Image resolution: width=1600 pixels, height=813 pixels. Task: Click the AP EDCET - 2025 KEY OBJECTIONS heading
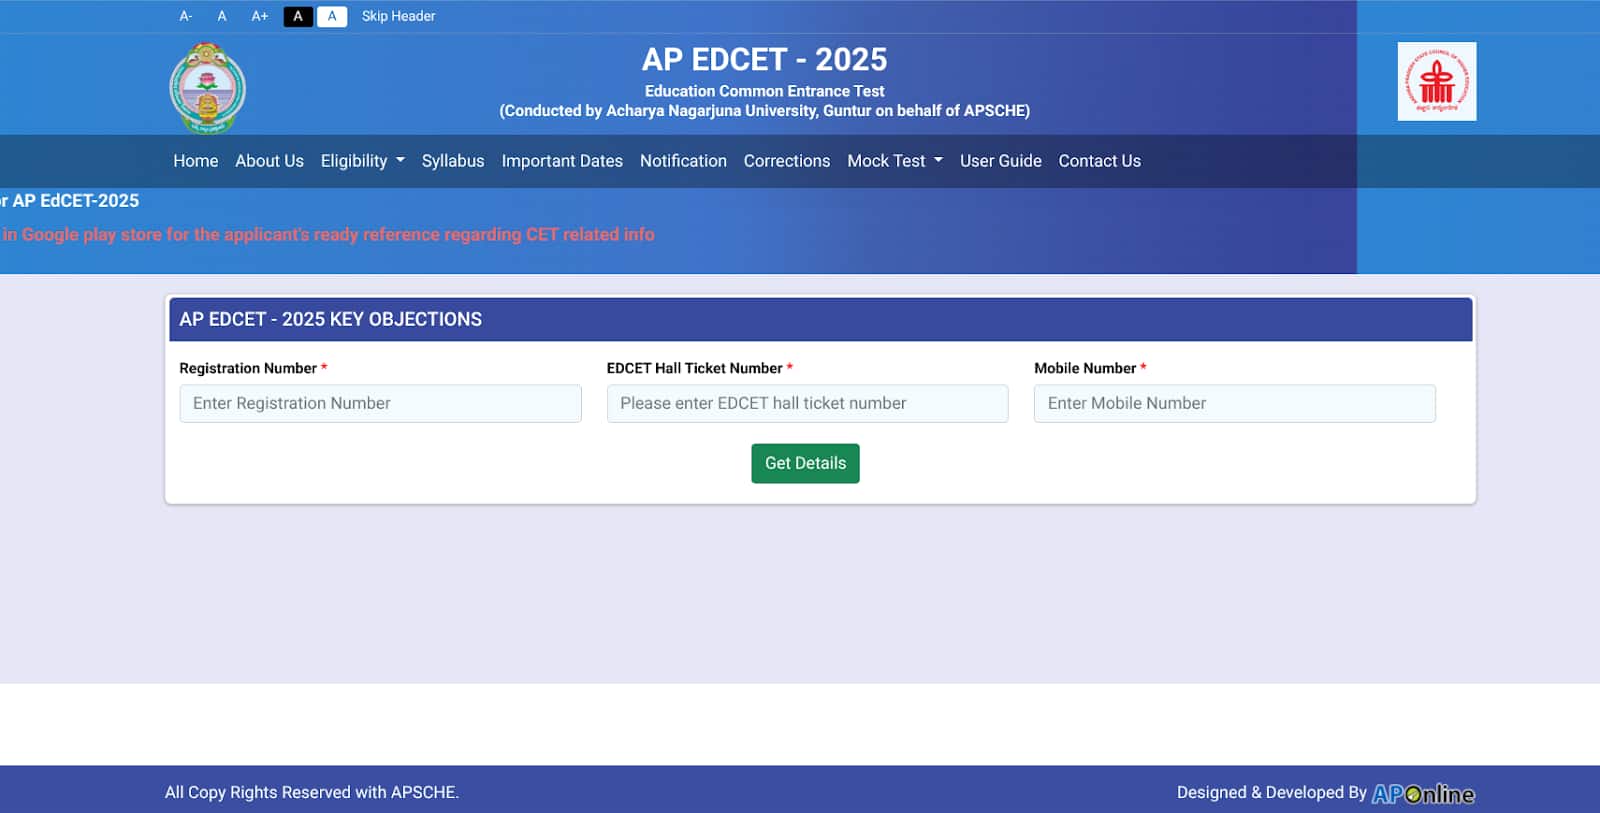coord(330,320)
